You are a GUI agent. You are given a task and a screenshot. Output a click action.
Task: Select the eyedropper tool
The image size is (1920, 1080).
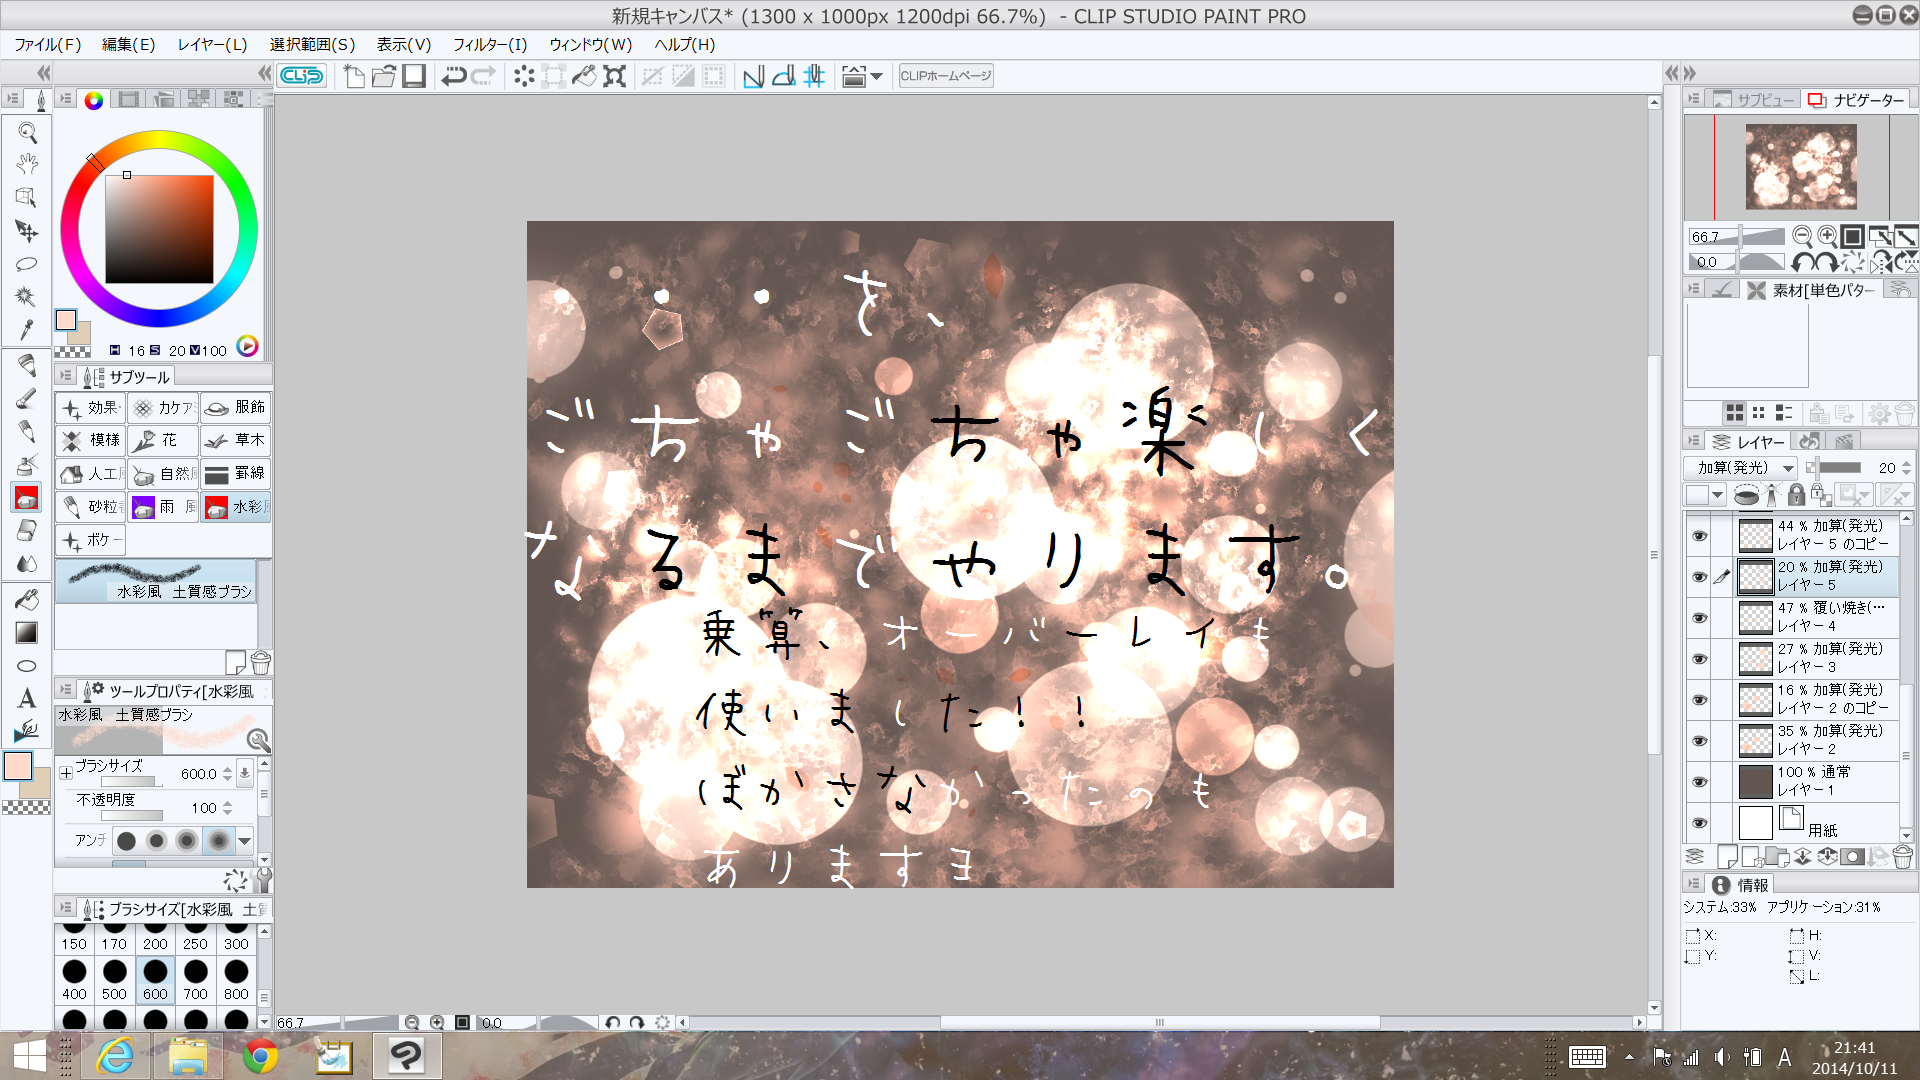pos(27,329)
